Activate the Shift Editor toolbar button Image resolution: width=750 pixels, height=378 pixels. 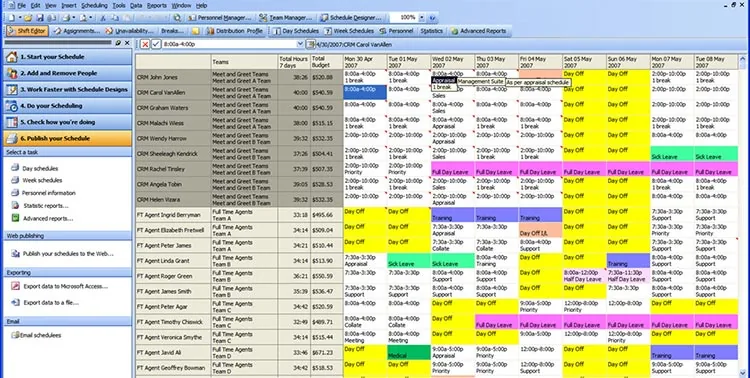[27, 31]
